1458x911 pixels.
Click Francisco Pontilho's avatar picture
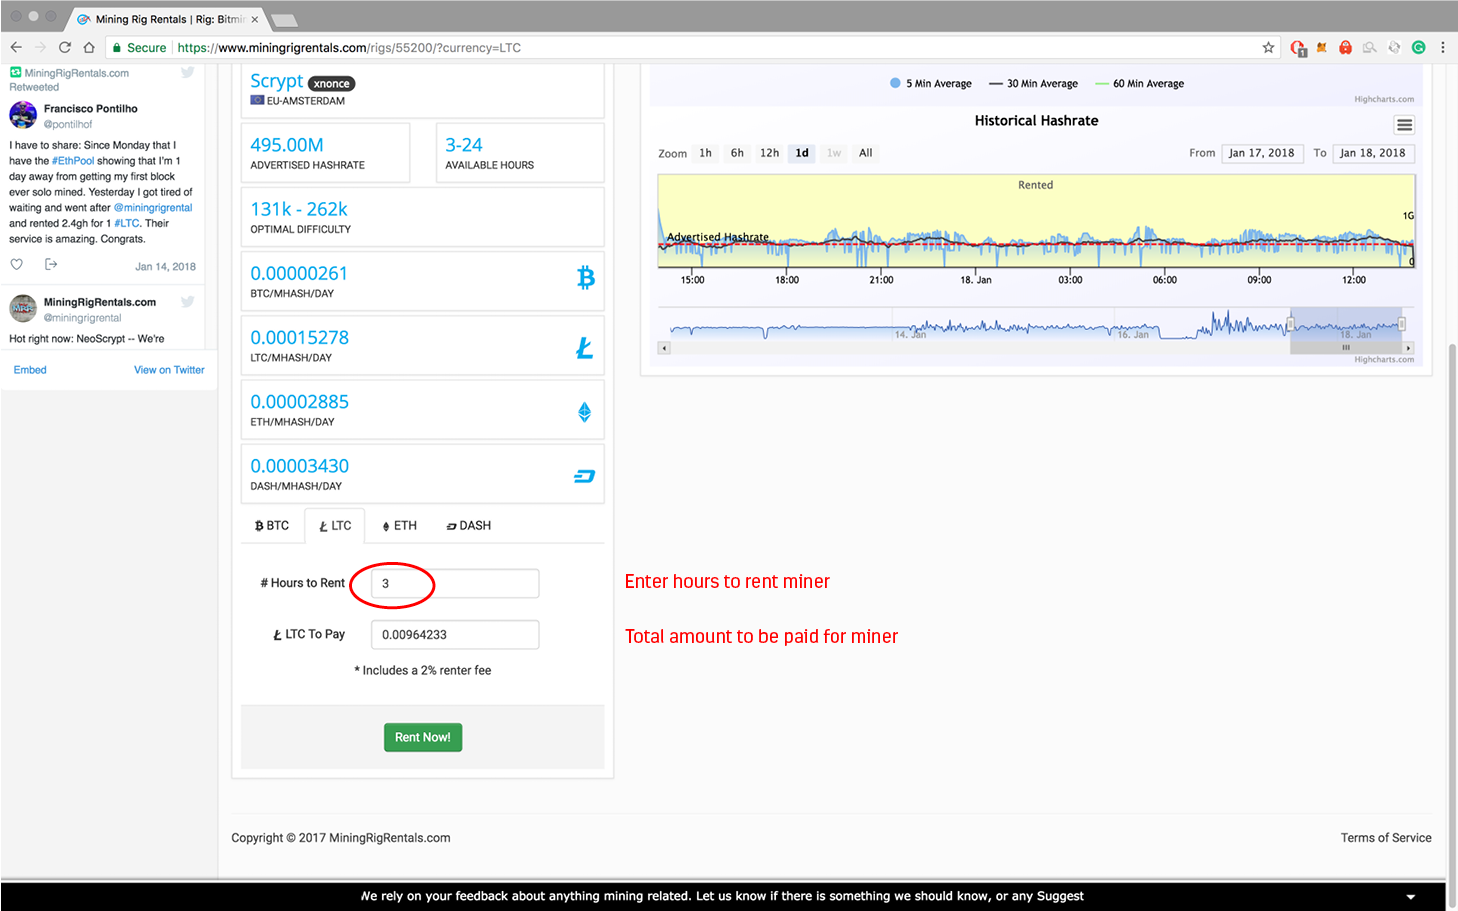[23, 115]
